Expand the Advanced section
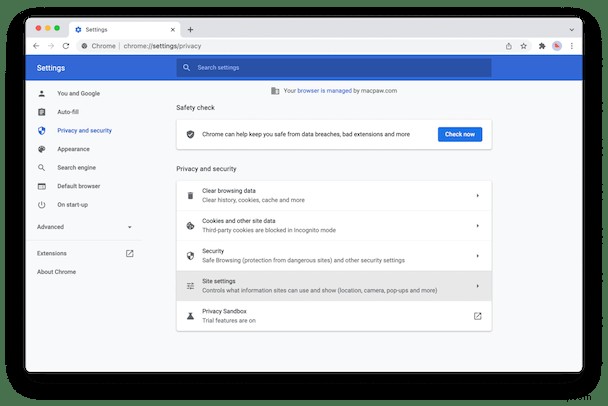The width and height of the screenshot is (608, 406). pos(84,227)
